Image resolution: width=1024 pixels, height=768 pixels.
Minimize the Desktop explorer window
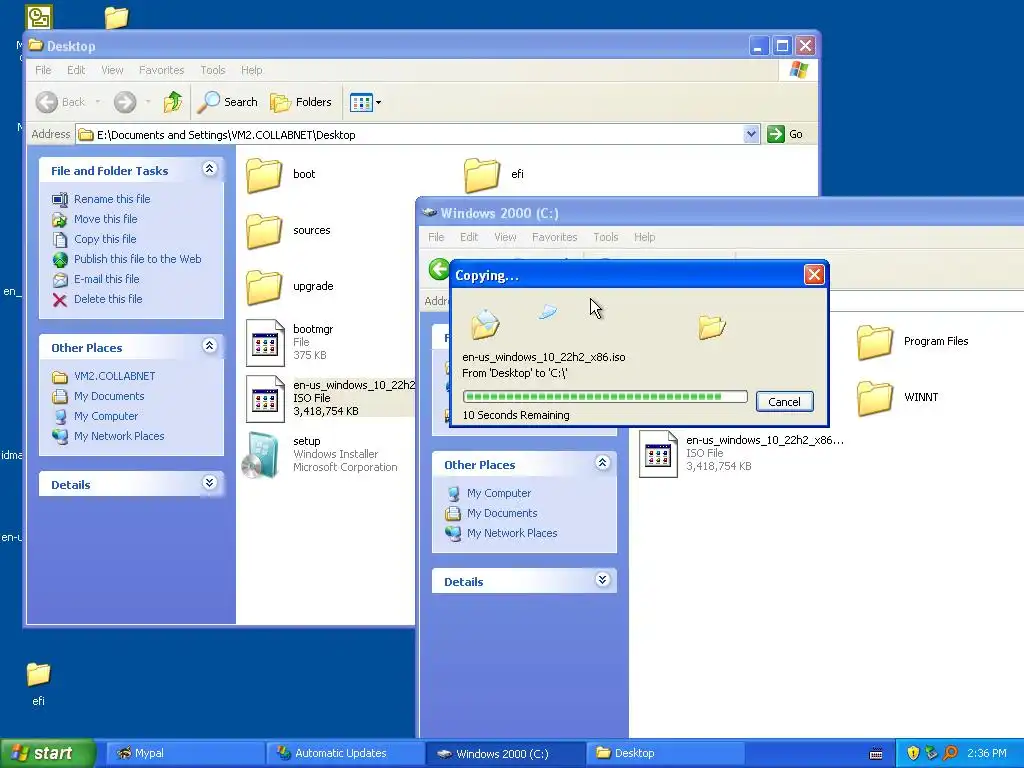(758, 46)
